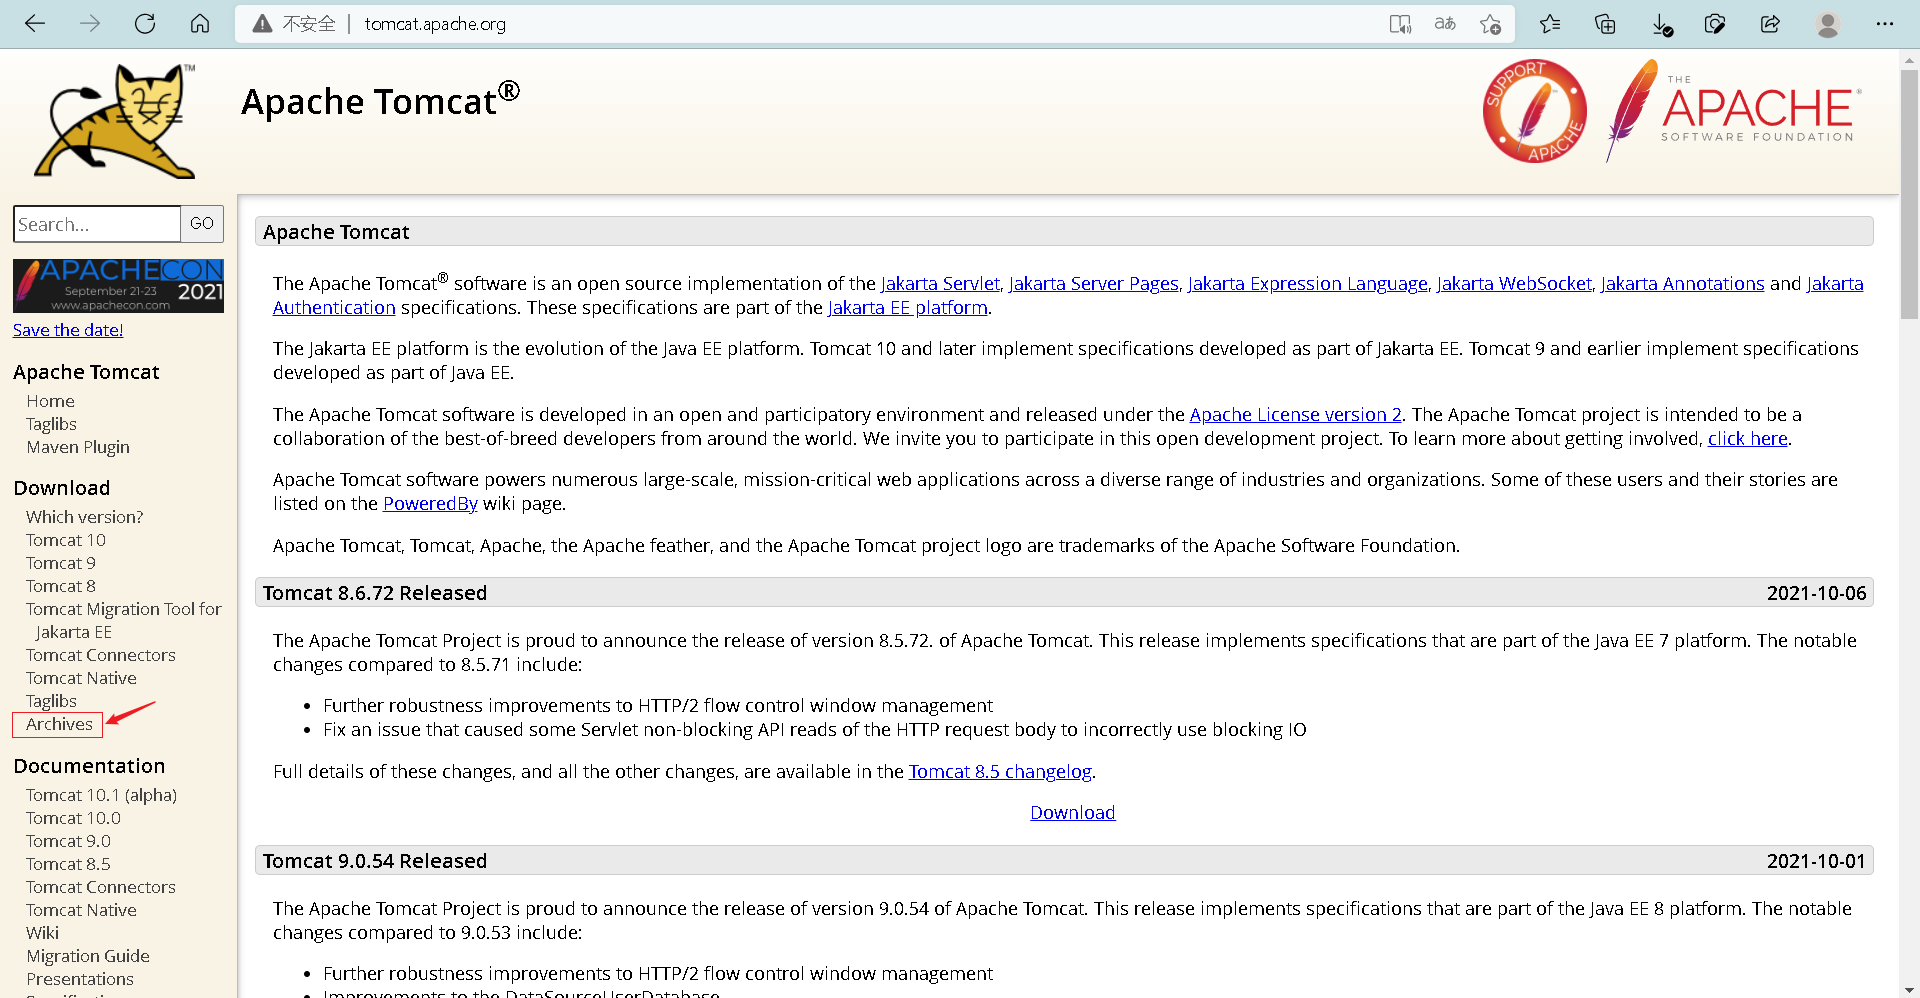
Task: Open the browser profile icon
Action: point(1827,24)
